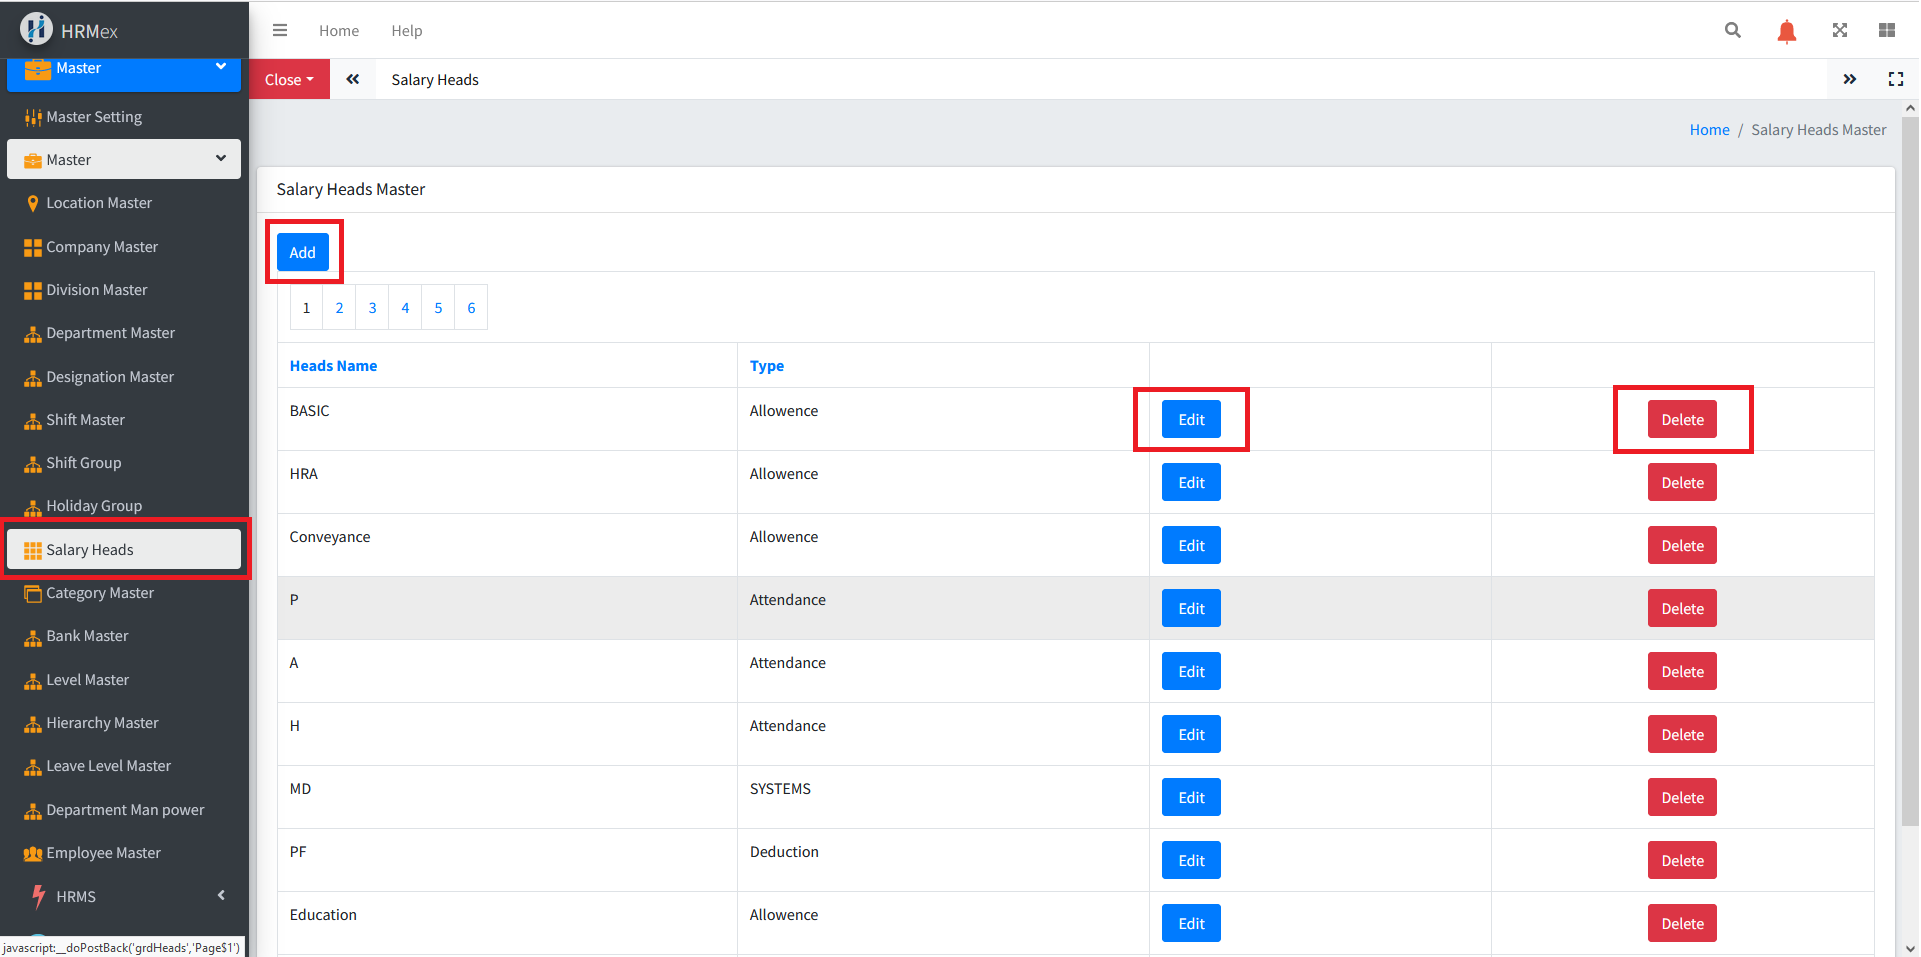Go to page 3 of the list
Viewport: 1921px width, 957px height.
tap(372, 308)
